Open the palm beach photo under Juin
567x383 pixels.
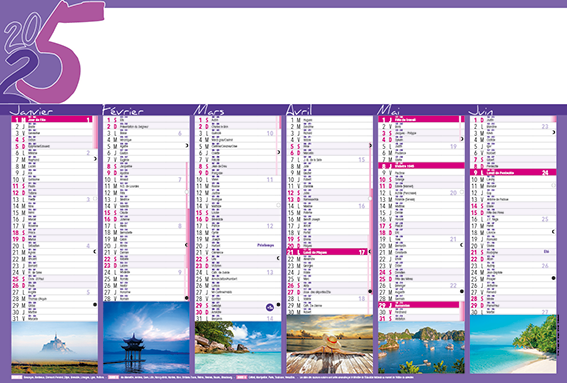click(x=513, y=344)
